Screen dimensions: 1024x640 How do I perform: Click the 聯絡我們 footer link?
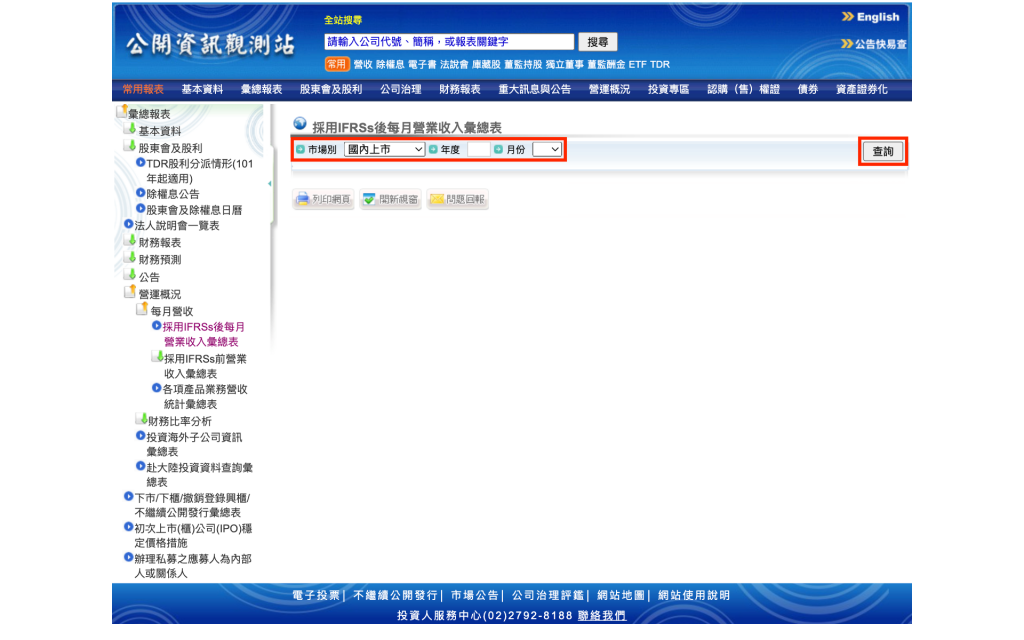pyautogui.click(x=601, y=616)
